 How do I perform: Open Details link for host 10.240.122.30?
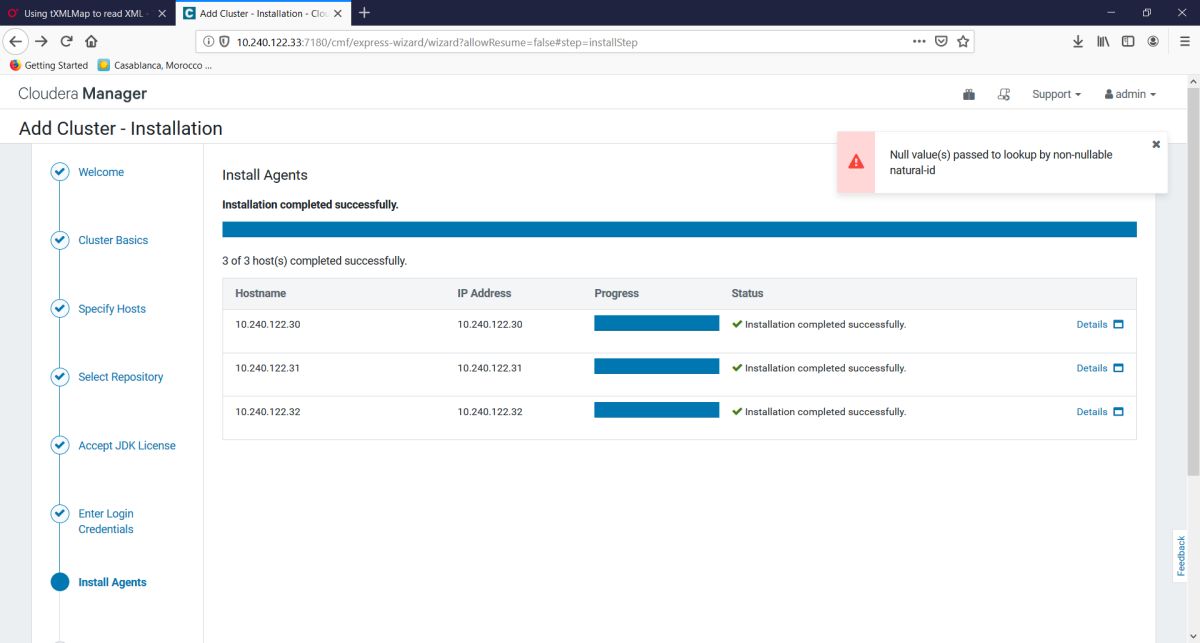[x=1091, y=324]
